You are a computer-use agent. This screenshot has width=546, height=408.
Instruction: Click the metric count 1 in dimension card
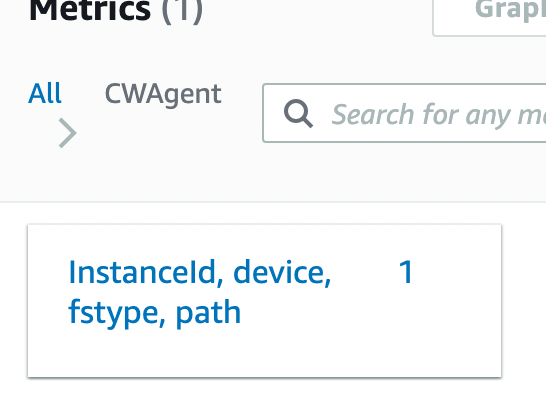click(406, 272)
